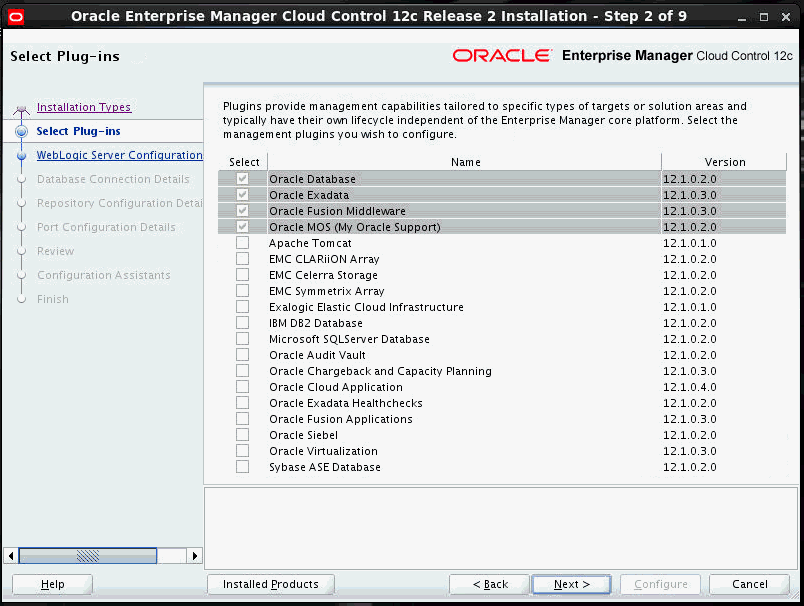Open Installed Products dialog
This screenshot has width=804, height=606.
(x=271, y=584)
